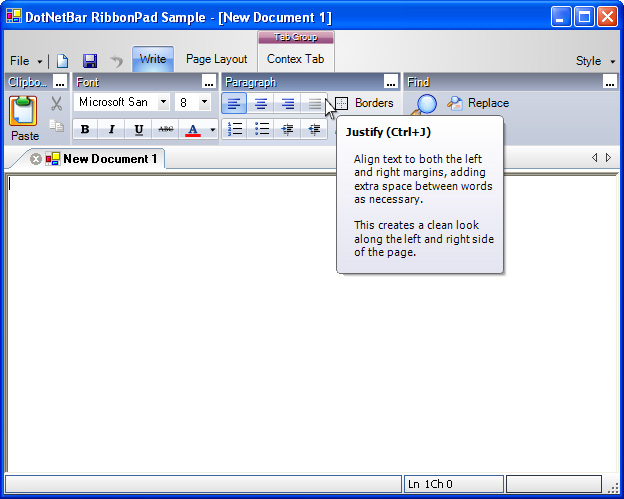Create a new document with page icon
Viewport: 624px width, 499px height.
[x=63, y=61]
